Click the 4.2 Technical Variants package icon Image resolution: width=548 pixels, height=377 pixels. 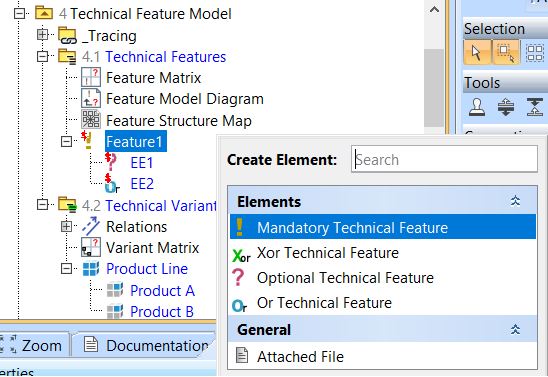click(67, 205)
